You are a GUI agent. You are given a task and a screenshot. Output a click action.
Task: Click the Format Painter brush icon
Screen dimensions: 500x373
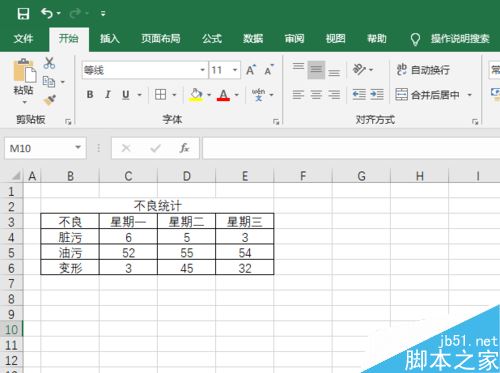tap(50, 100)
